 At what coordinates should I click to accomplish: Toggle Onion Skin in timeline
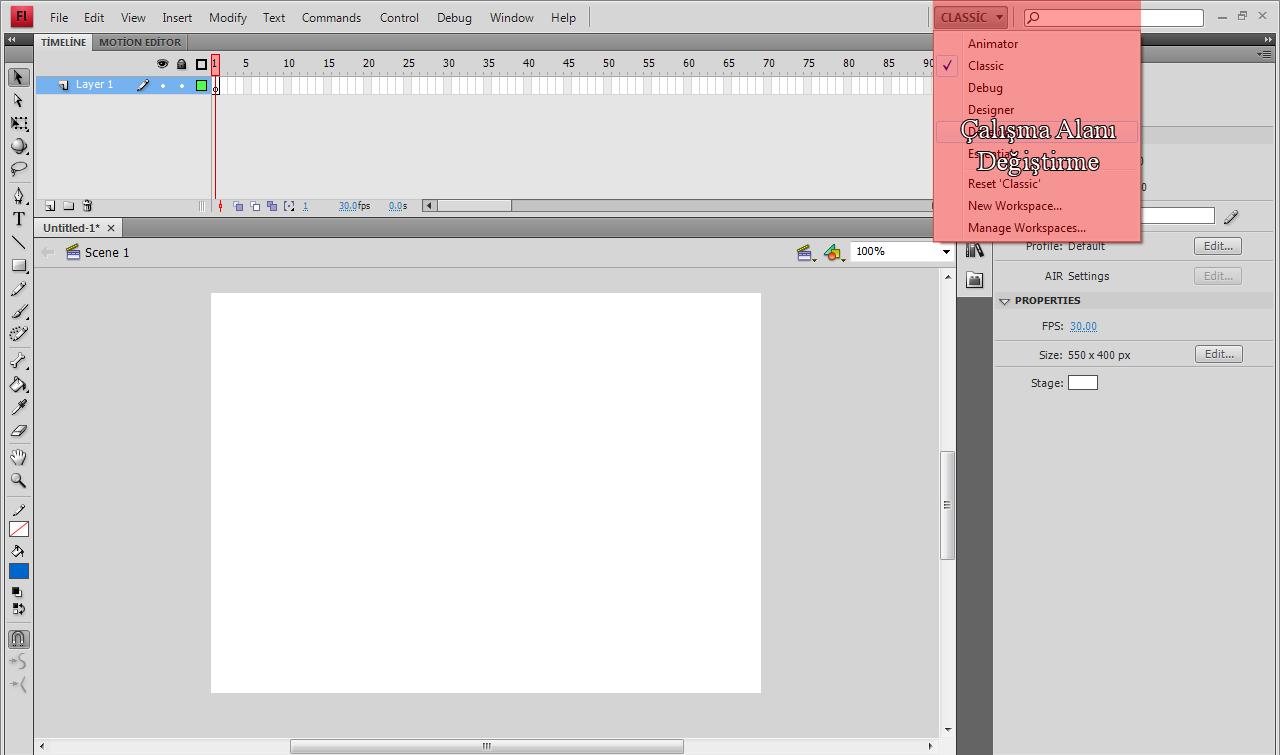238,206
